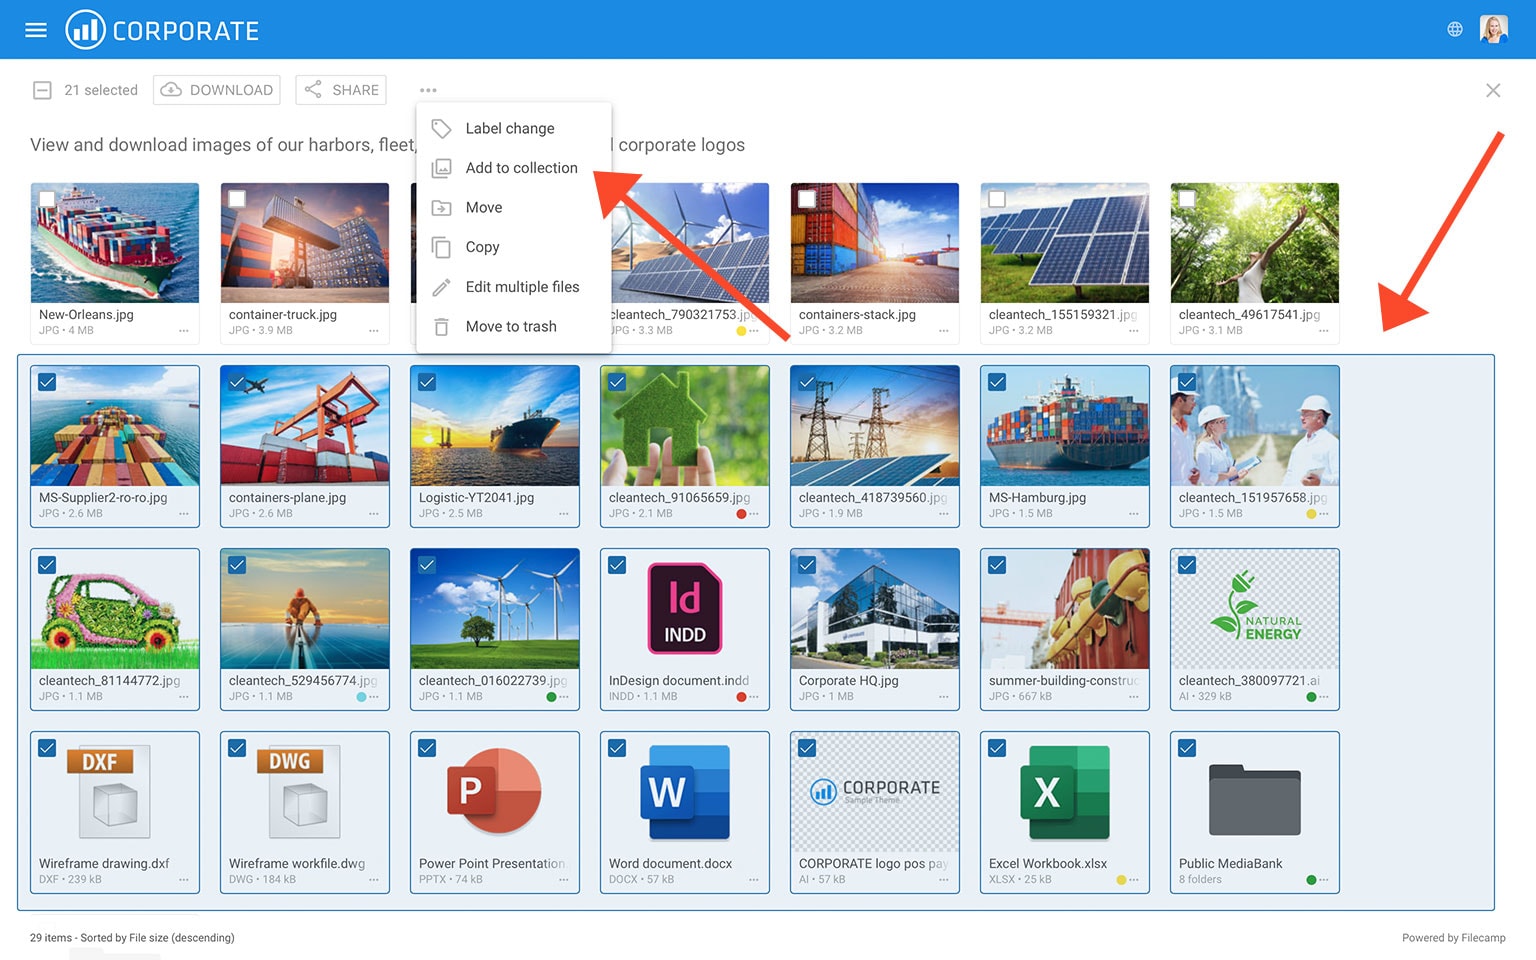Open the hamburger navigation menu
Viewport: 1536px width, 960px height.
[36, 30]
